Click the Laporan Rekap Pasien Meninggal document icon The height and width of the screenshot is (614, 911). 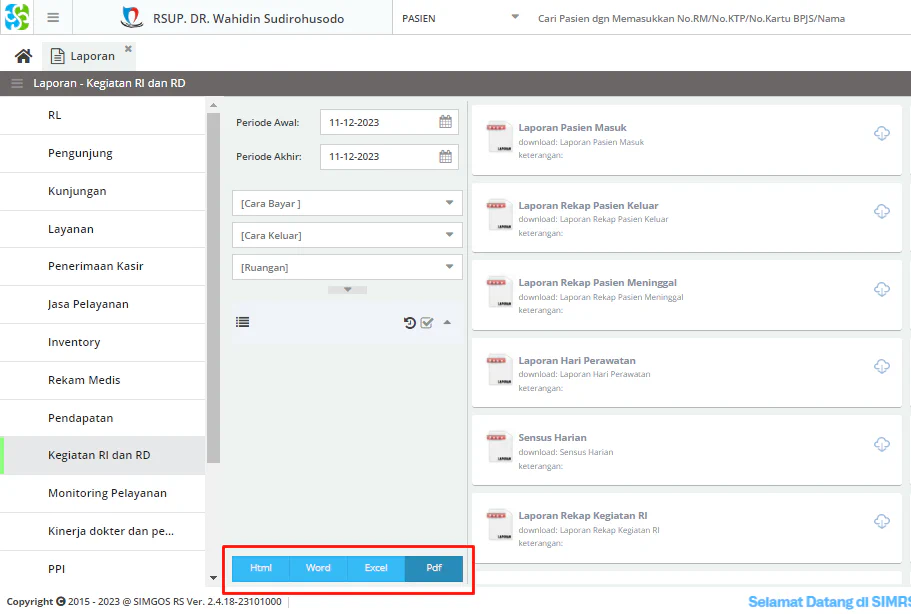pos(499,293)
